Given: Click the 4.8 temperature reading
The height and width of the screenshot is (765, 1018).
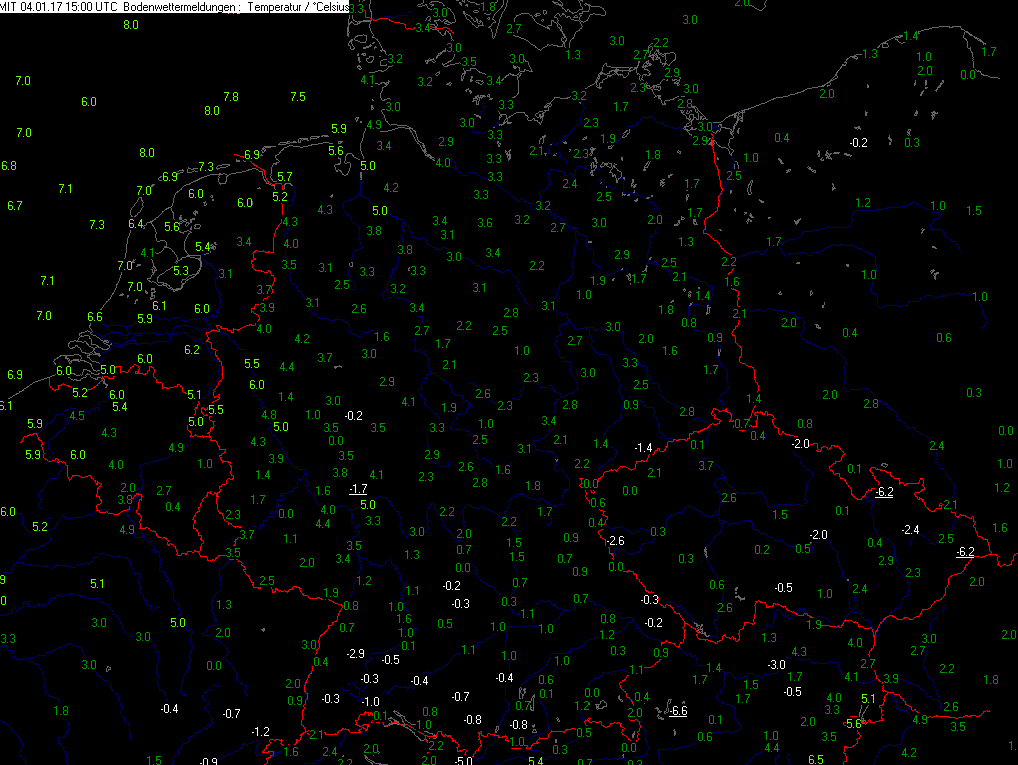Looking at the screenshot, I should tap(269, 415).
